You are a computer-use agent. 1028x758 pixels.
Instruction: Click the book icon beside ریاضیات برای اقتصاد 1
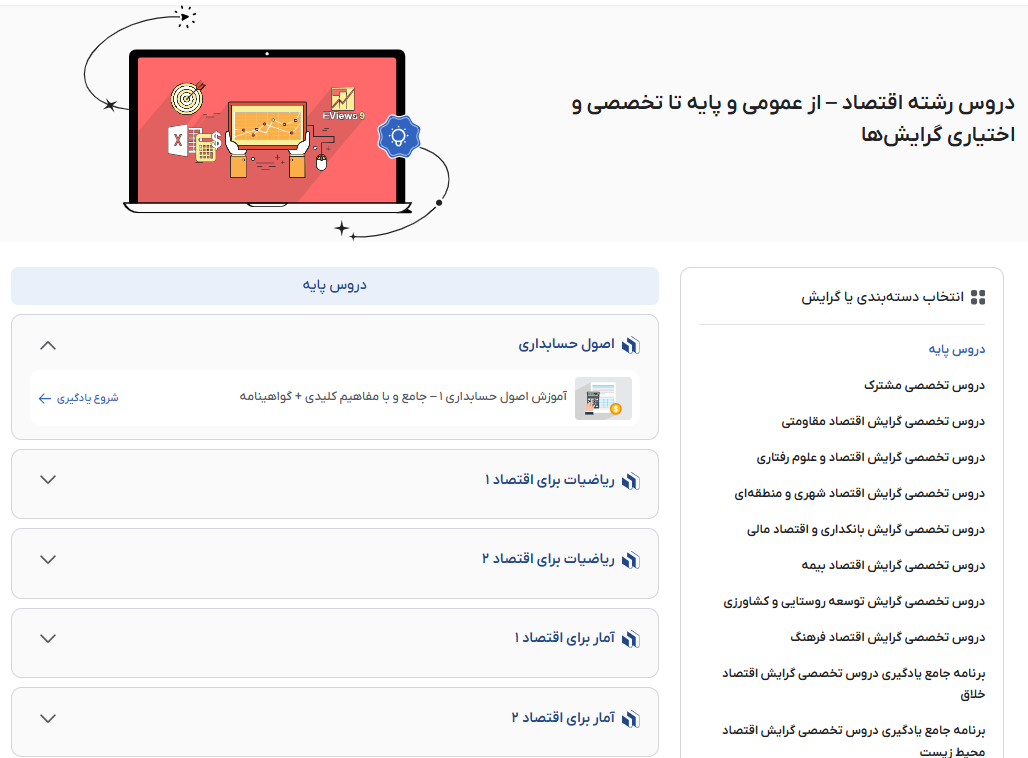click(630, 479)
